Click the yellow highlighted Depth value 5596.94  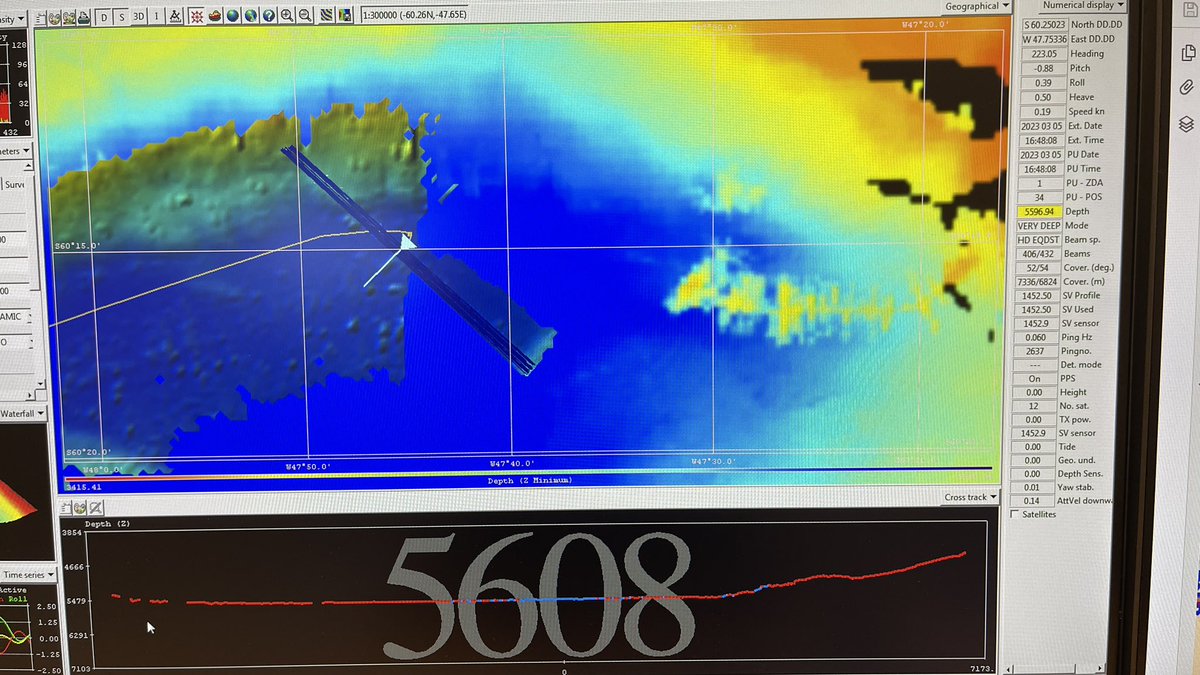coord(1038,211)
